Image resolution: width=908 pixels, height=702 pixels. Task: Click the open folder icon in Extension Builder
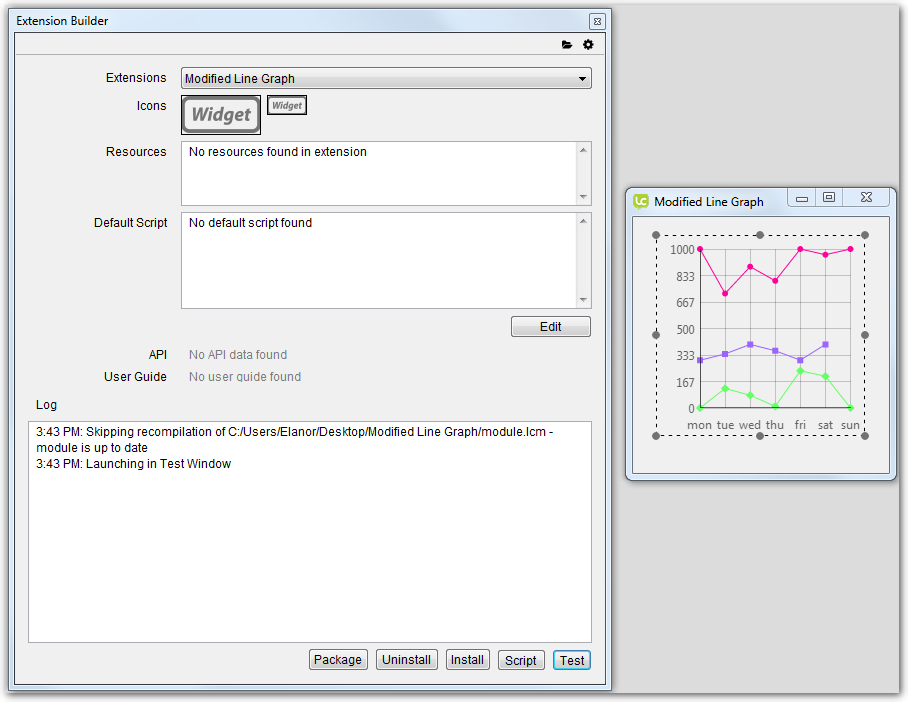[567, 45]
